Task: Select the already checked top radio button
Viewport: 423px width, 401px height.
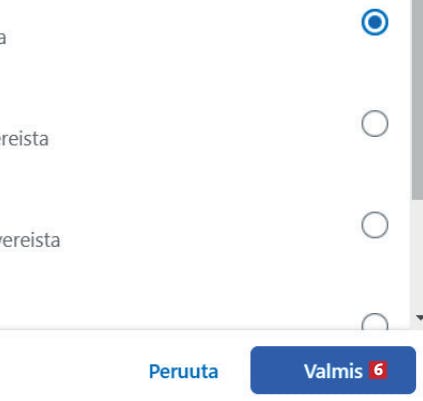Action: 375,22
